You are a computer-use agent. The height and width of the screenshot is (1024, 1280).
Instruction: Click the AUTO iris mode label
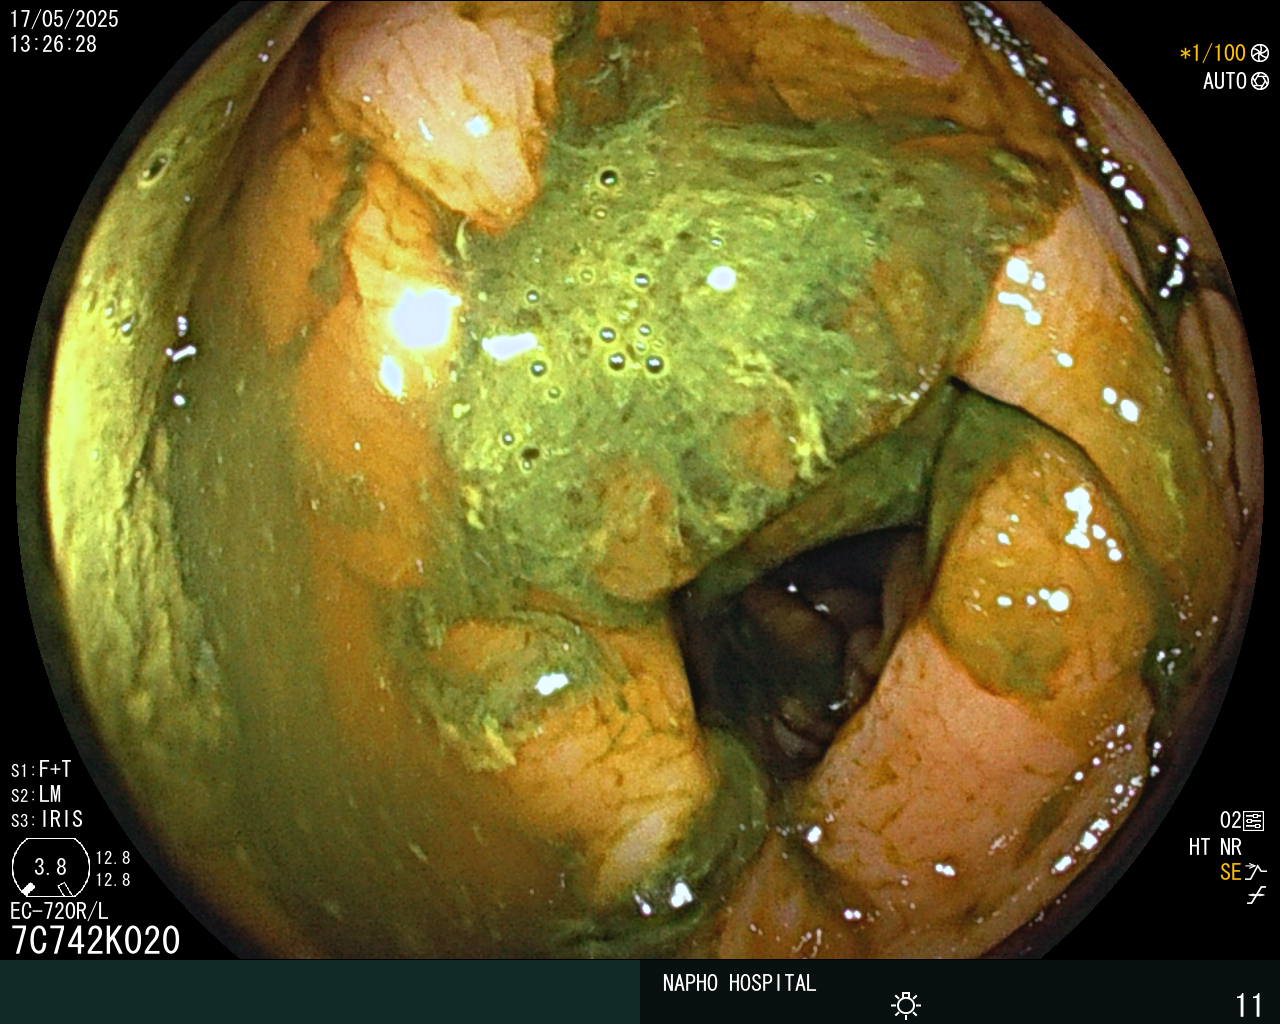click(x=1225, y=81)
